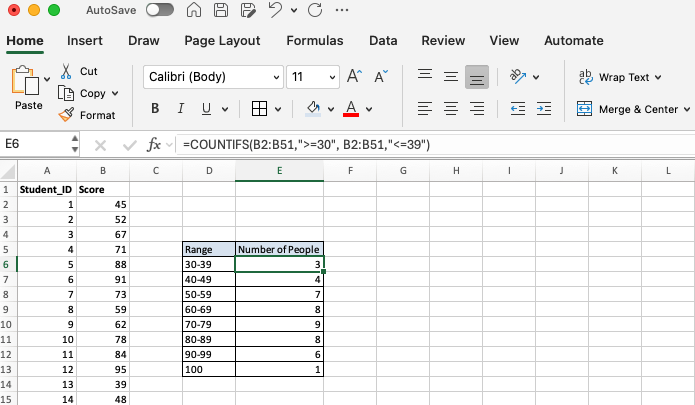Screen dimensions: 695x405
Task: Click the Increase Font Size icon
Action: (x=354, y=77)
